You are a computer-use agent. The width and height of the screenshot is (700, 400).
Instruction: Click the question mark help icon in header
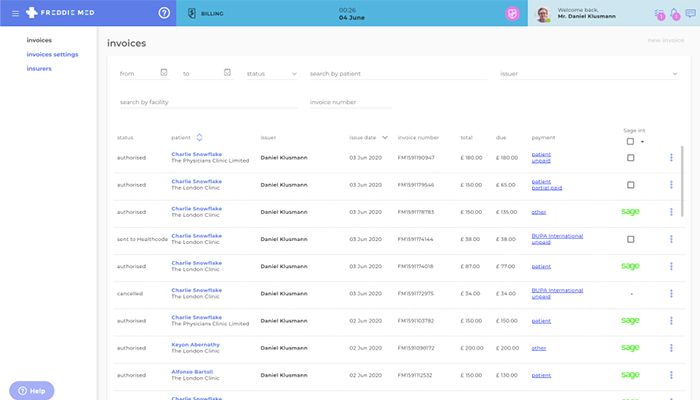pyautogui.click(x=164, y=13)
